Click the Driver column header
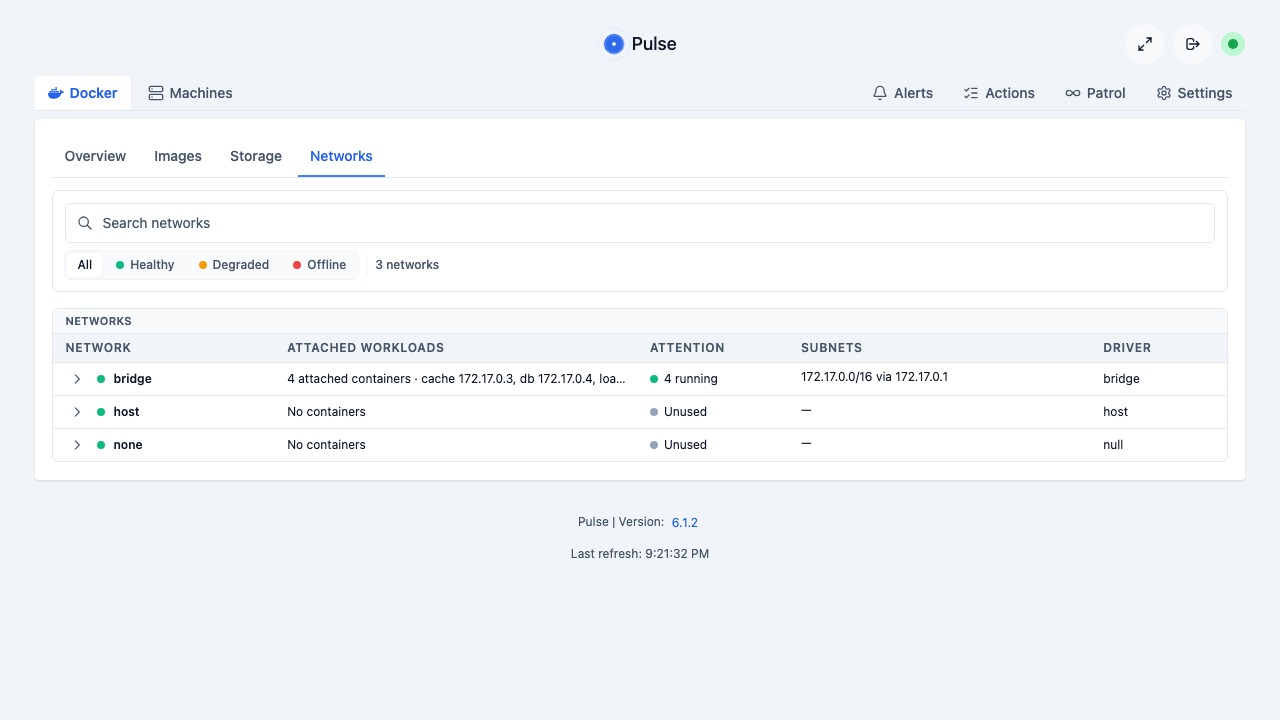 [1127, 348]
